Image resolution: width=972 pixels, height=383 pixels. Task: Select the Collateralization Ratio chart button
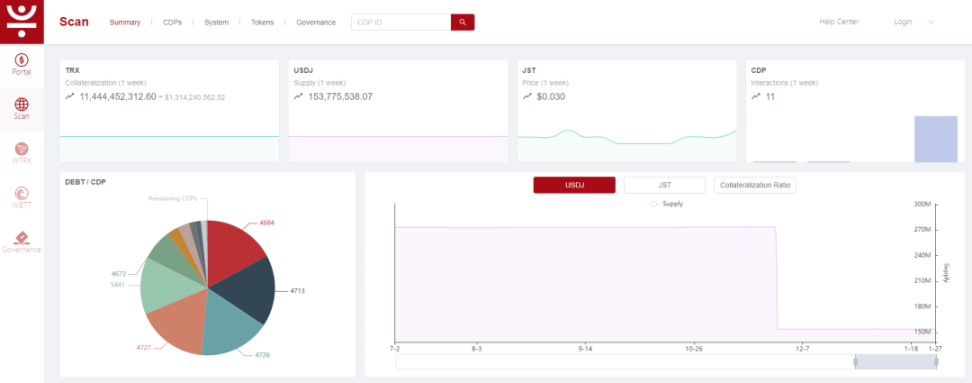pyautogui.click(x=755, y=185)
